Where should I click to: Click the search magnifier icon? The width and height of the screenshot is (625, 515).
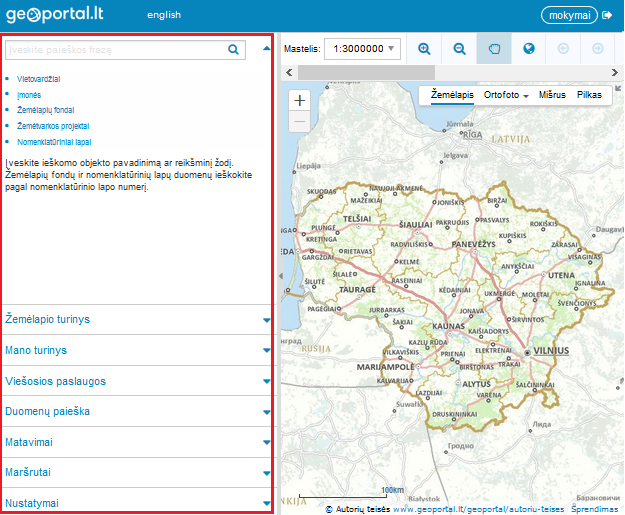pyautogui.click(x=233, y=49)
